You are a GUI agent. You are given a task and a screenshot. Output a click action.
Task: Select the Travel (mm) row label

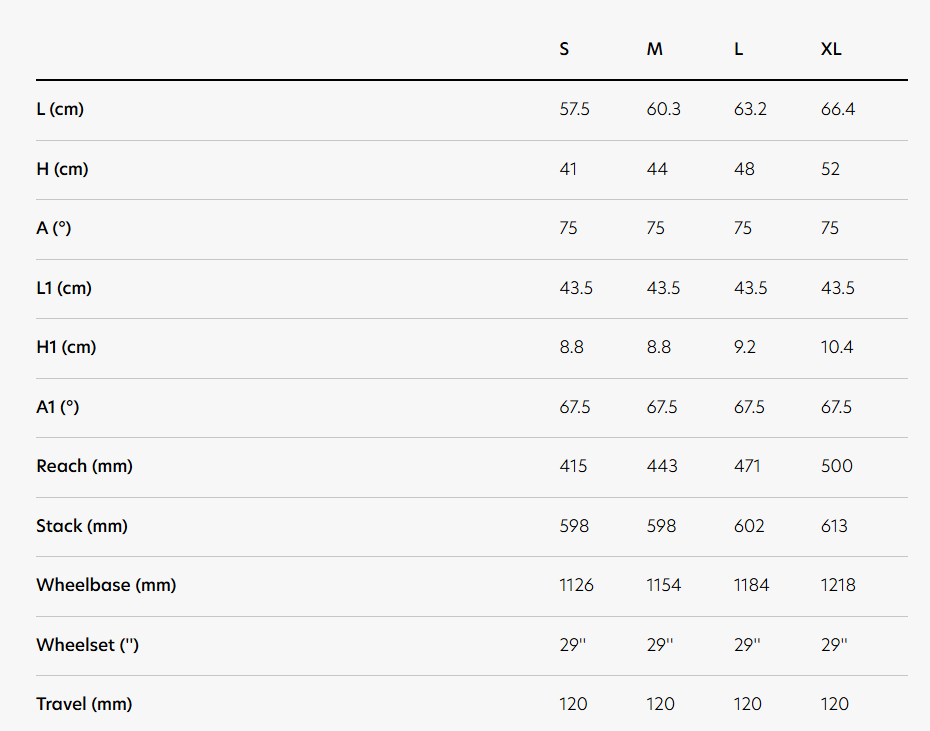[x=84, y=704]
